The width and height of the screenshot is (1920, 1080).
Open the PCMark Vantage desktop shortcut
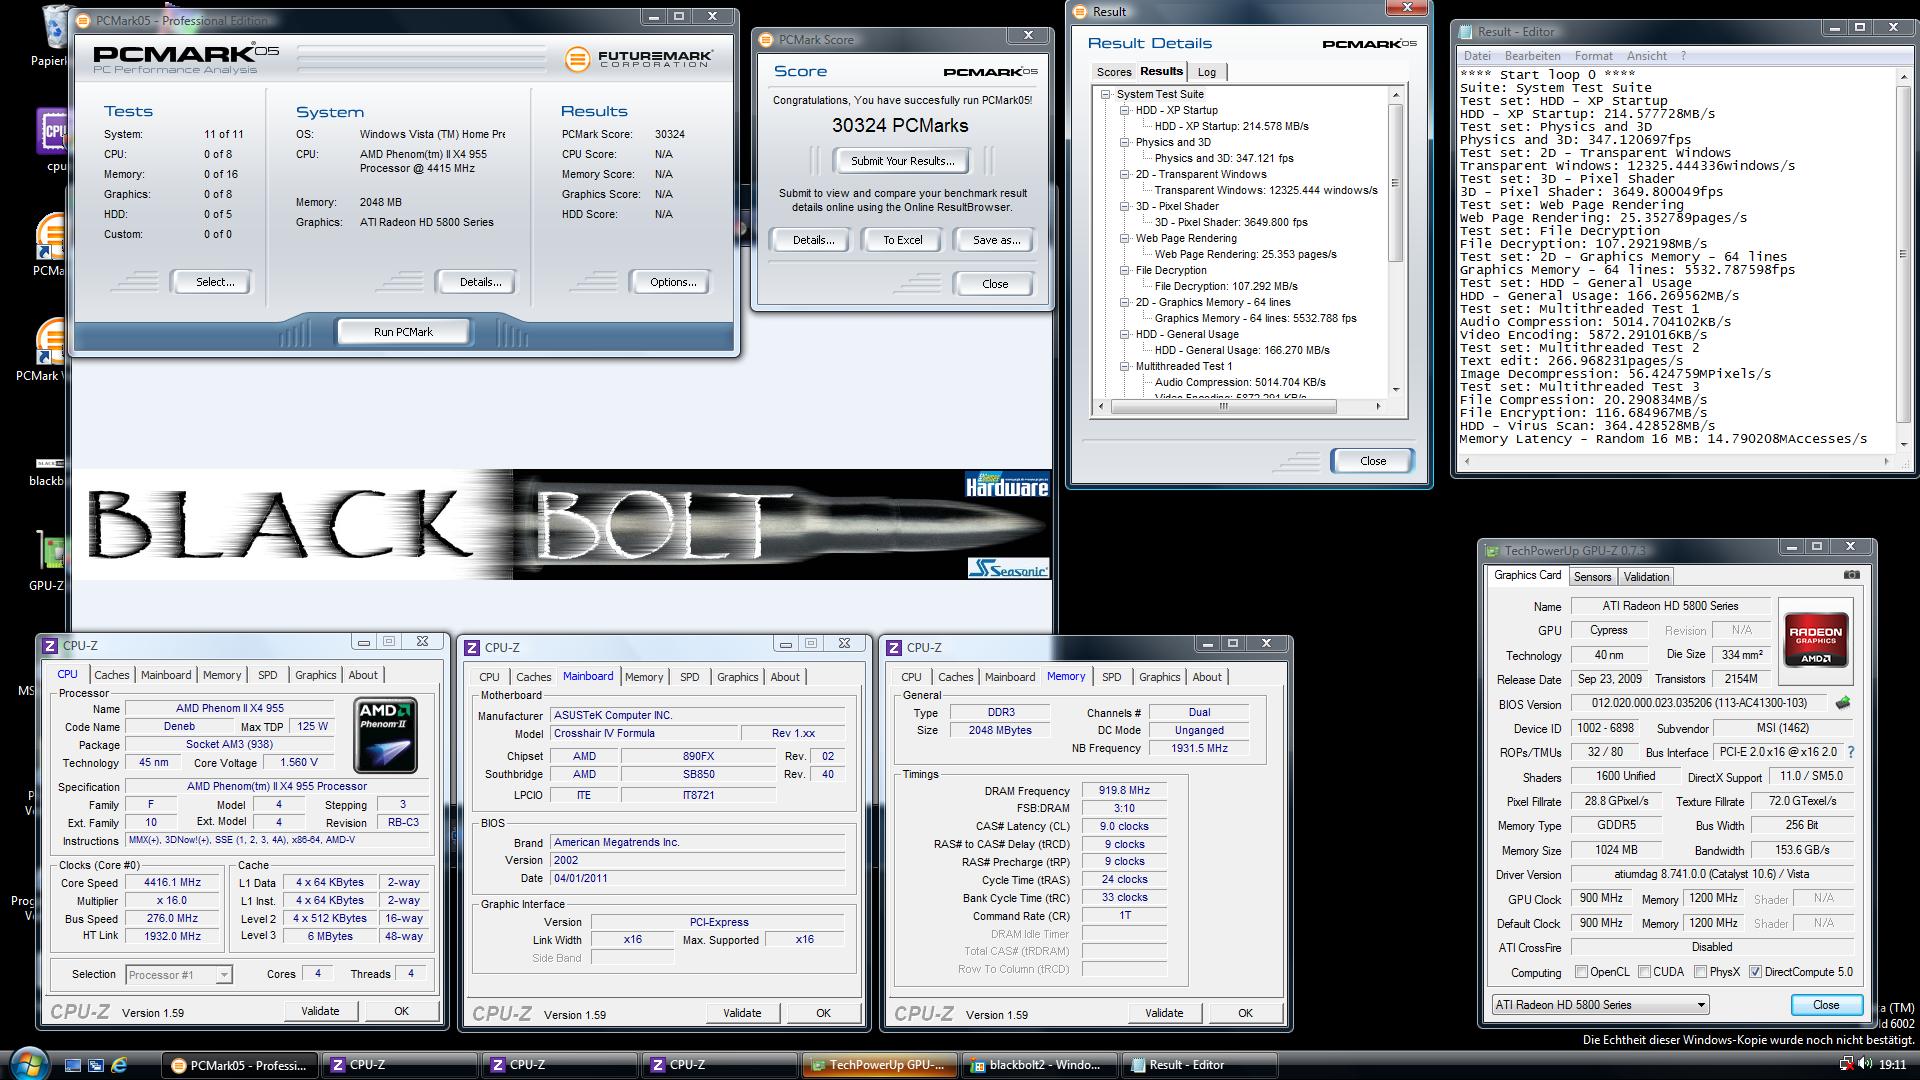point(49,350)
